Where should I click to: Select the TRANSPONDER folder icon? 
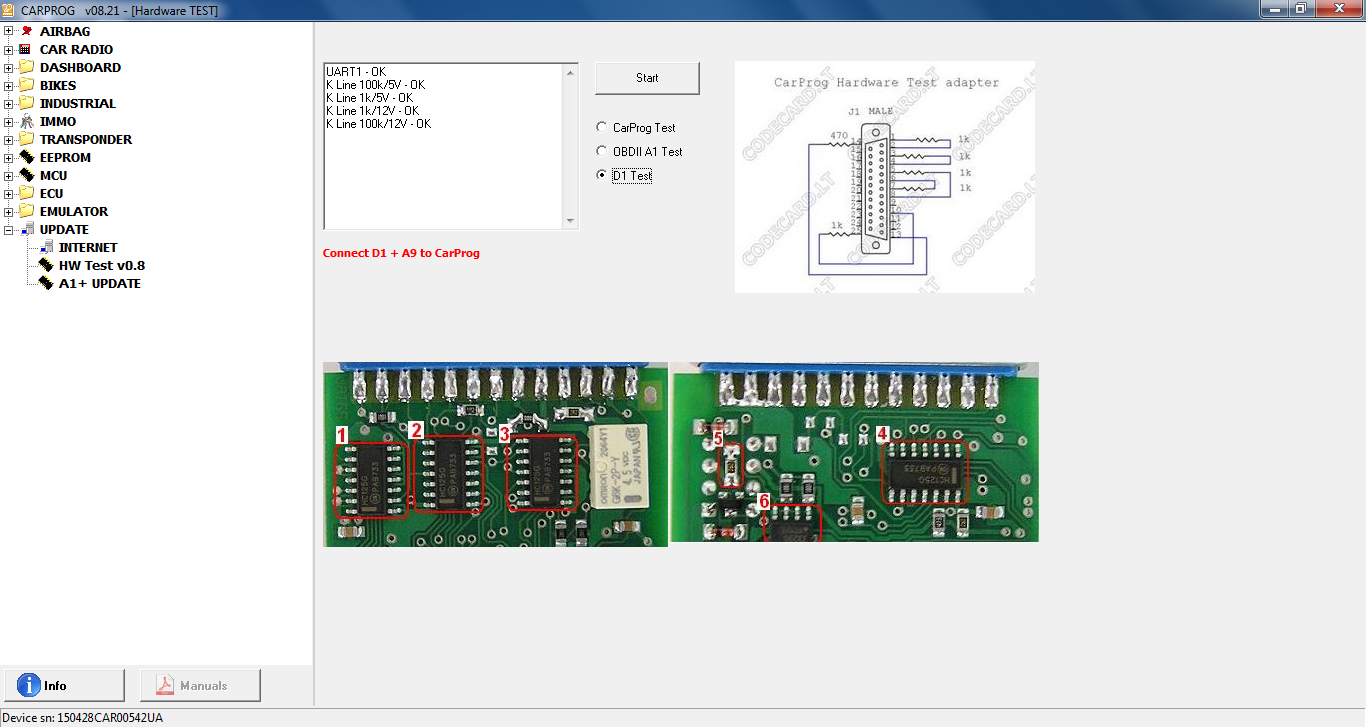(26, 139)
